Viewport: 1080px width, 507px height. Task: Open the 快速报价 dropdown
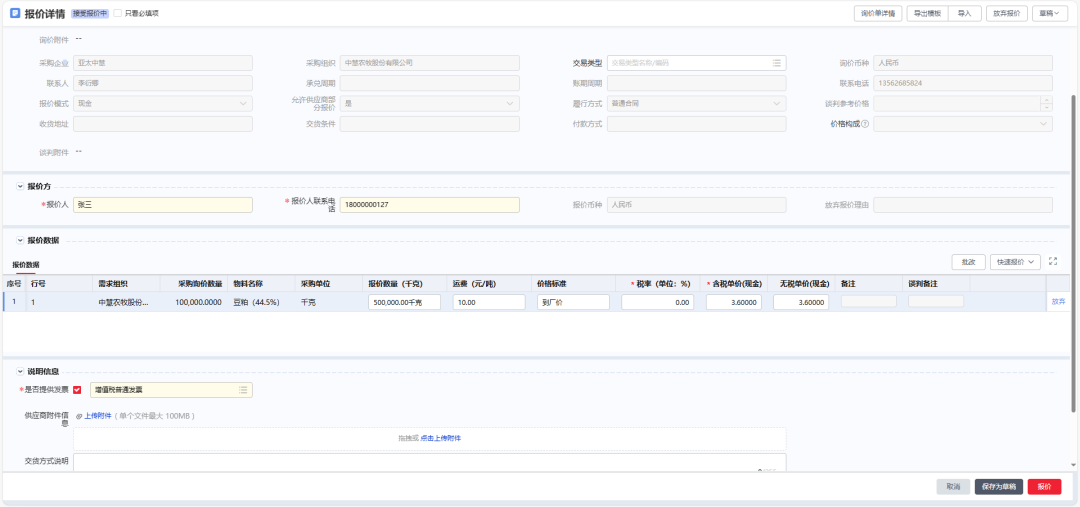(1015, 262)
